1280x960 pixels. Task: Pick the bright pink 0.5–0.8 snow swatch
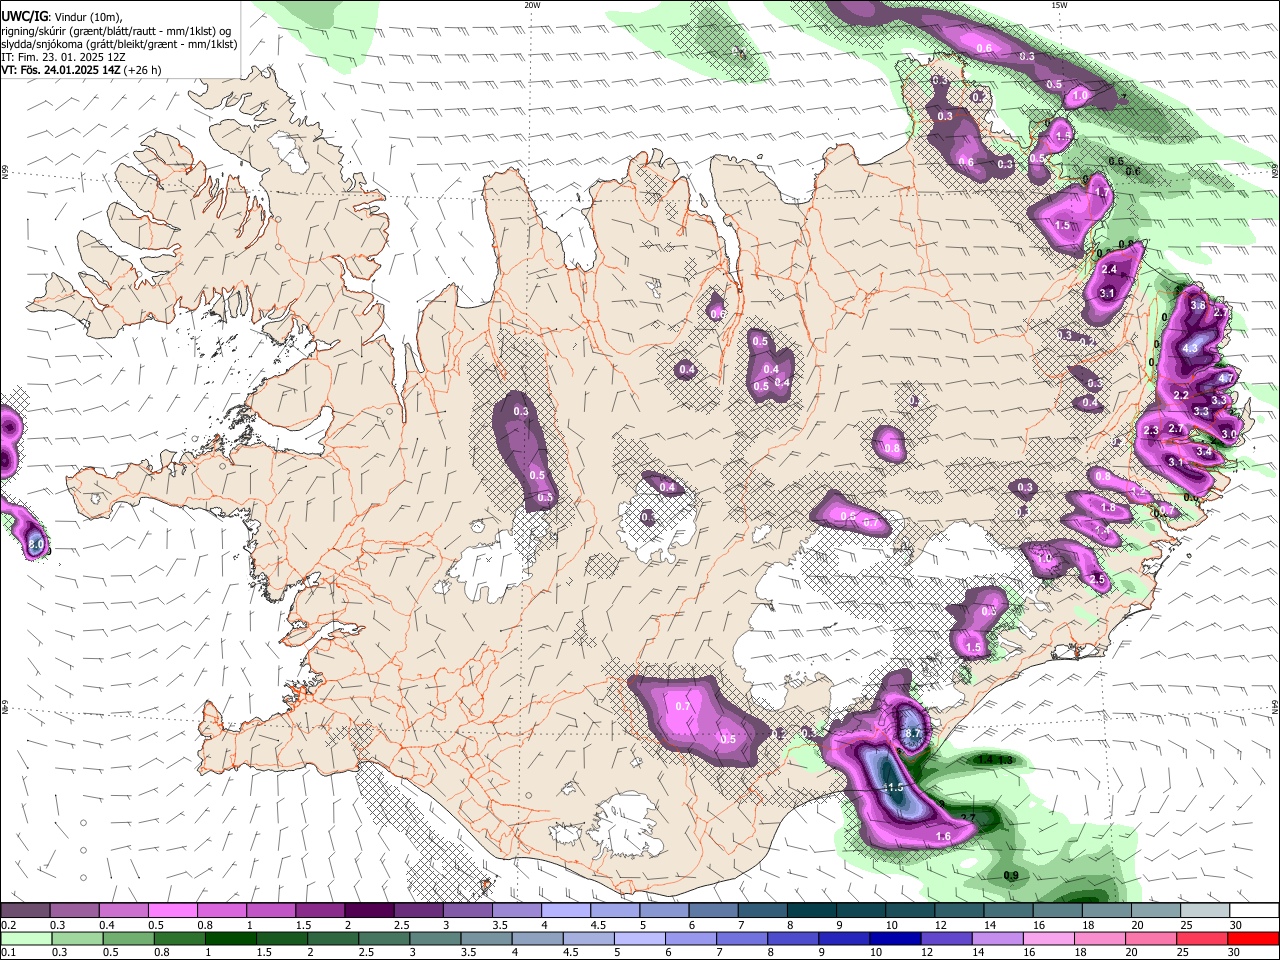click(x=173, y=910)
